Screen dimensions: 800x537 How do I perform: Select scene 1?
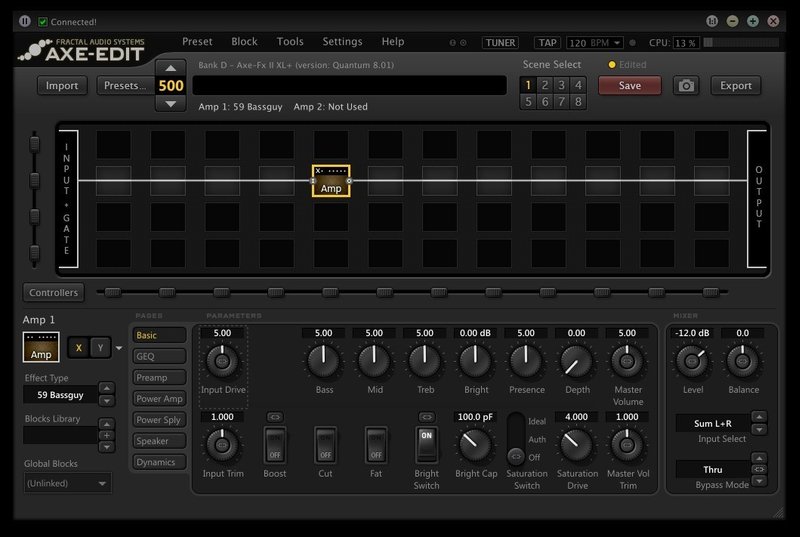[528, 85]
